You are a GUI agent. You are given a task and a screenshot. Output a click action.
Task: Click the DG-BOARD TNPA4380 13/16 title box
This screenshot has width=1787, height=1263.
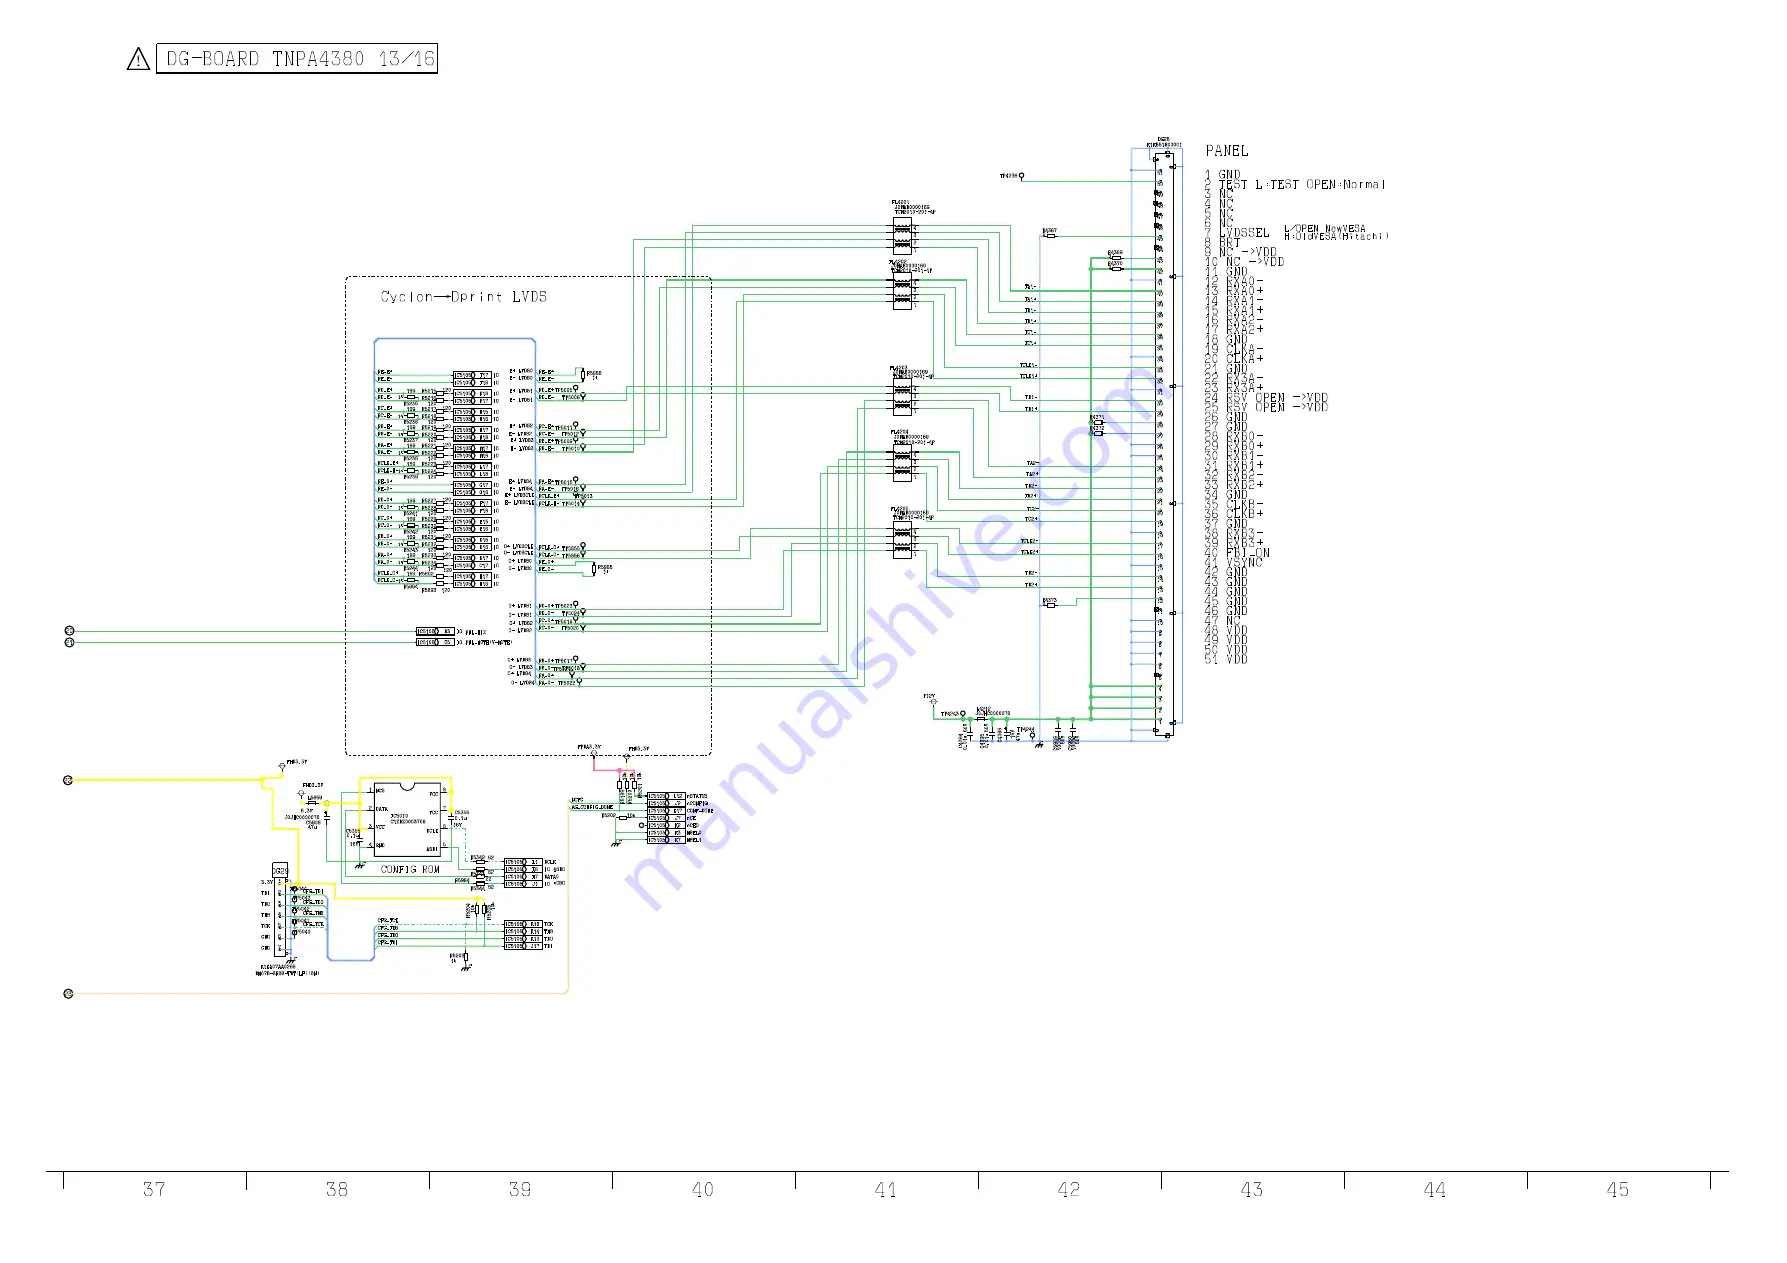click(x=297, y=59)
